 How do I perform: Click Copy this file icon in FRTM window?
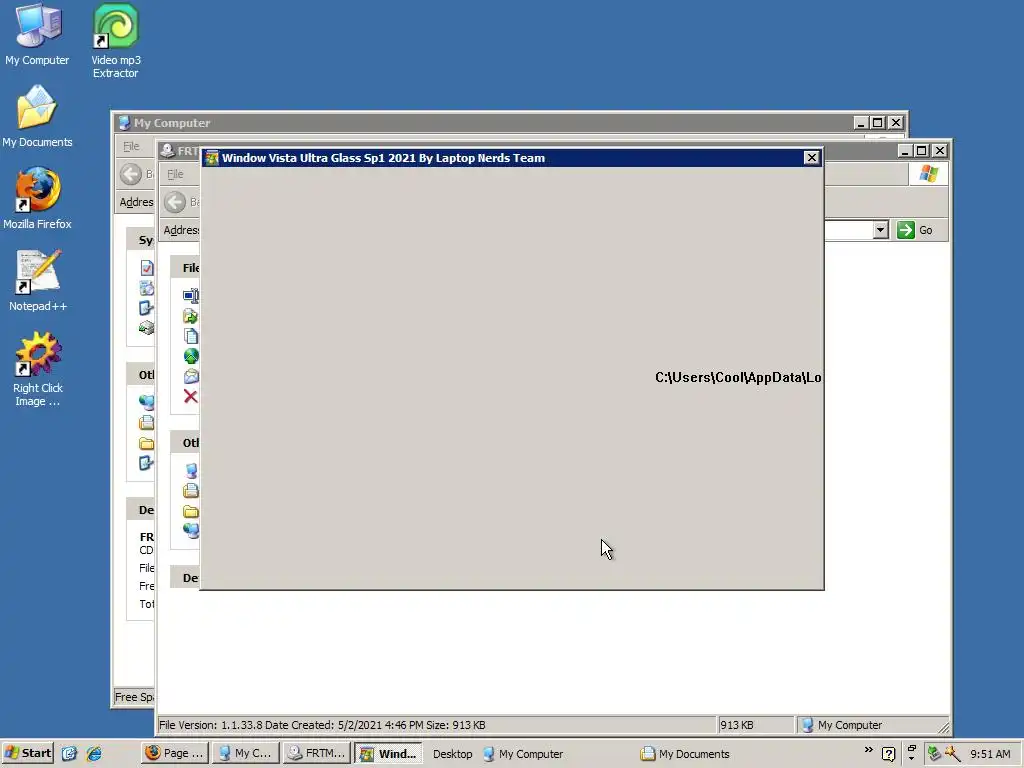(x=191, y=336)
